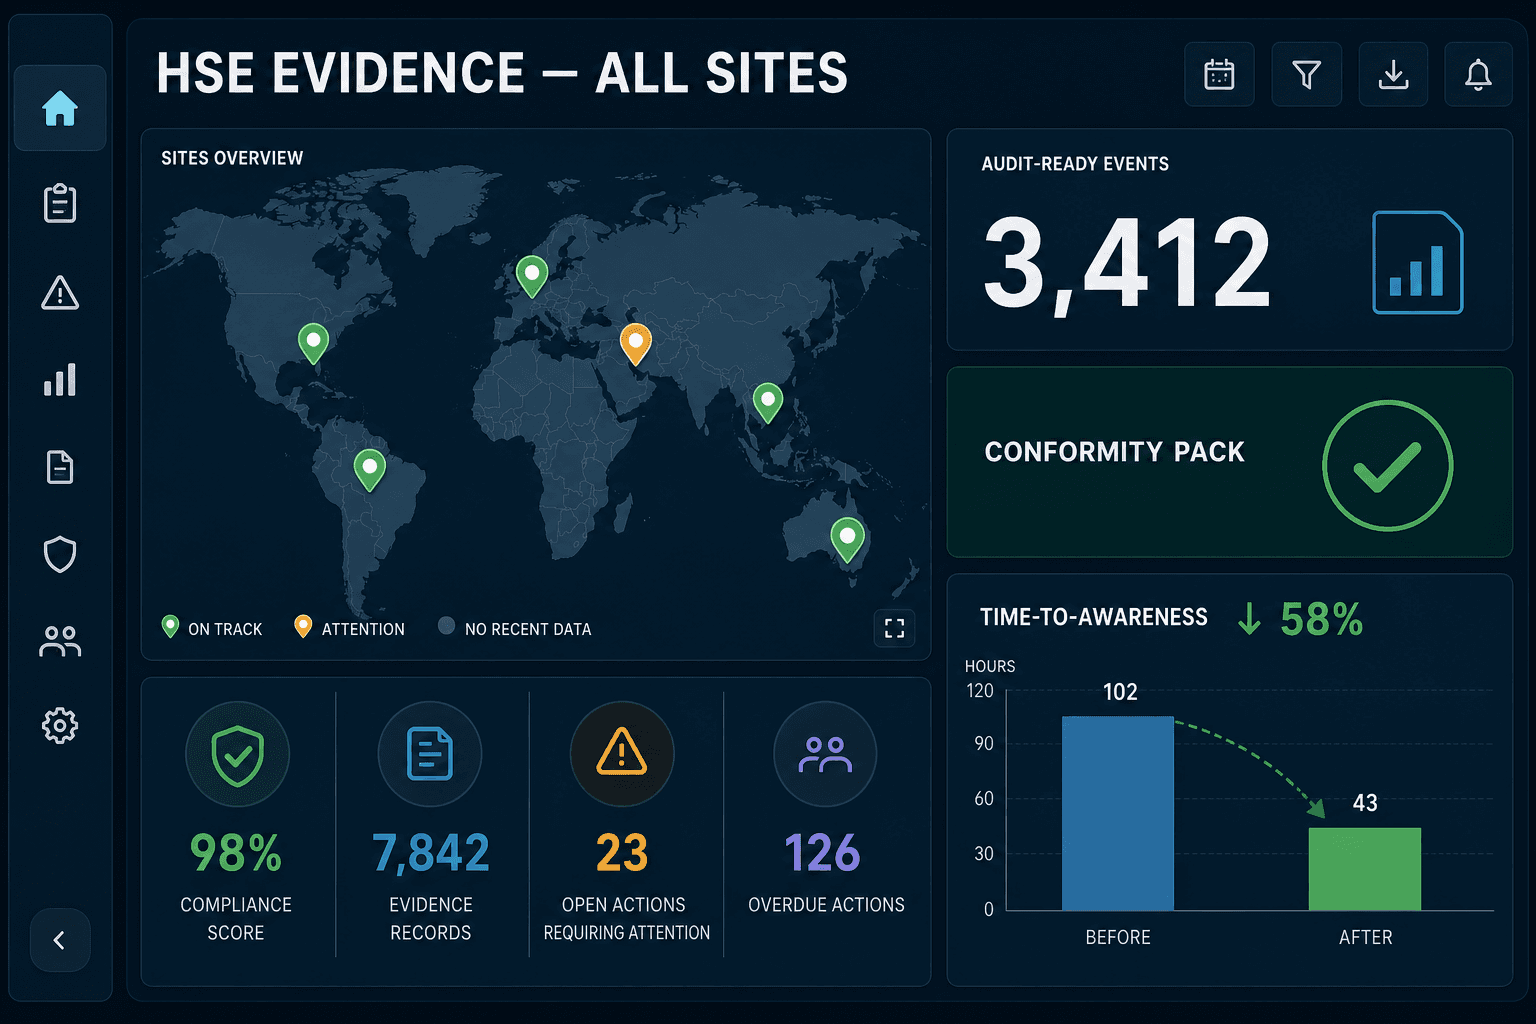
Task: Select the green Southeast Asia site pin
Action: (x=767, y=402)
